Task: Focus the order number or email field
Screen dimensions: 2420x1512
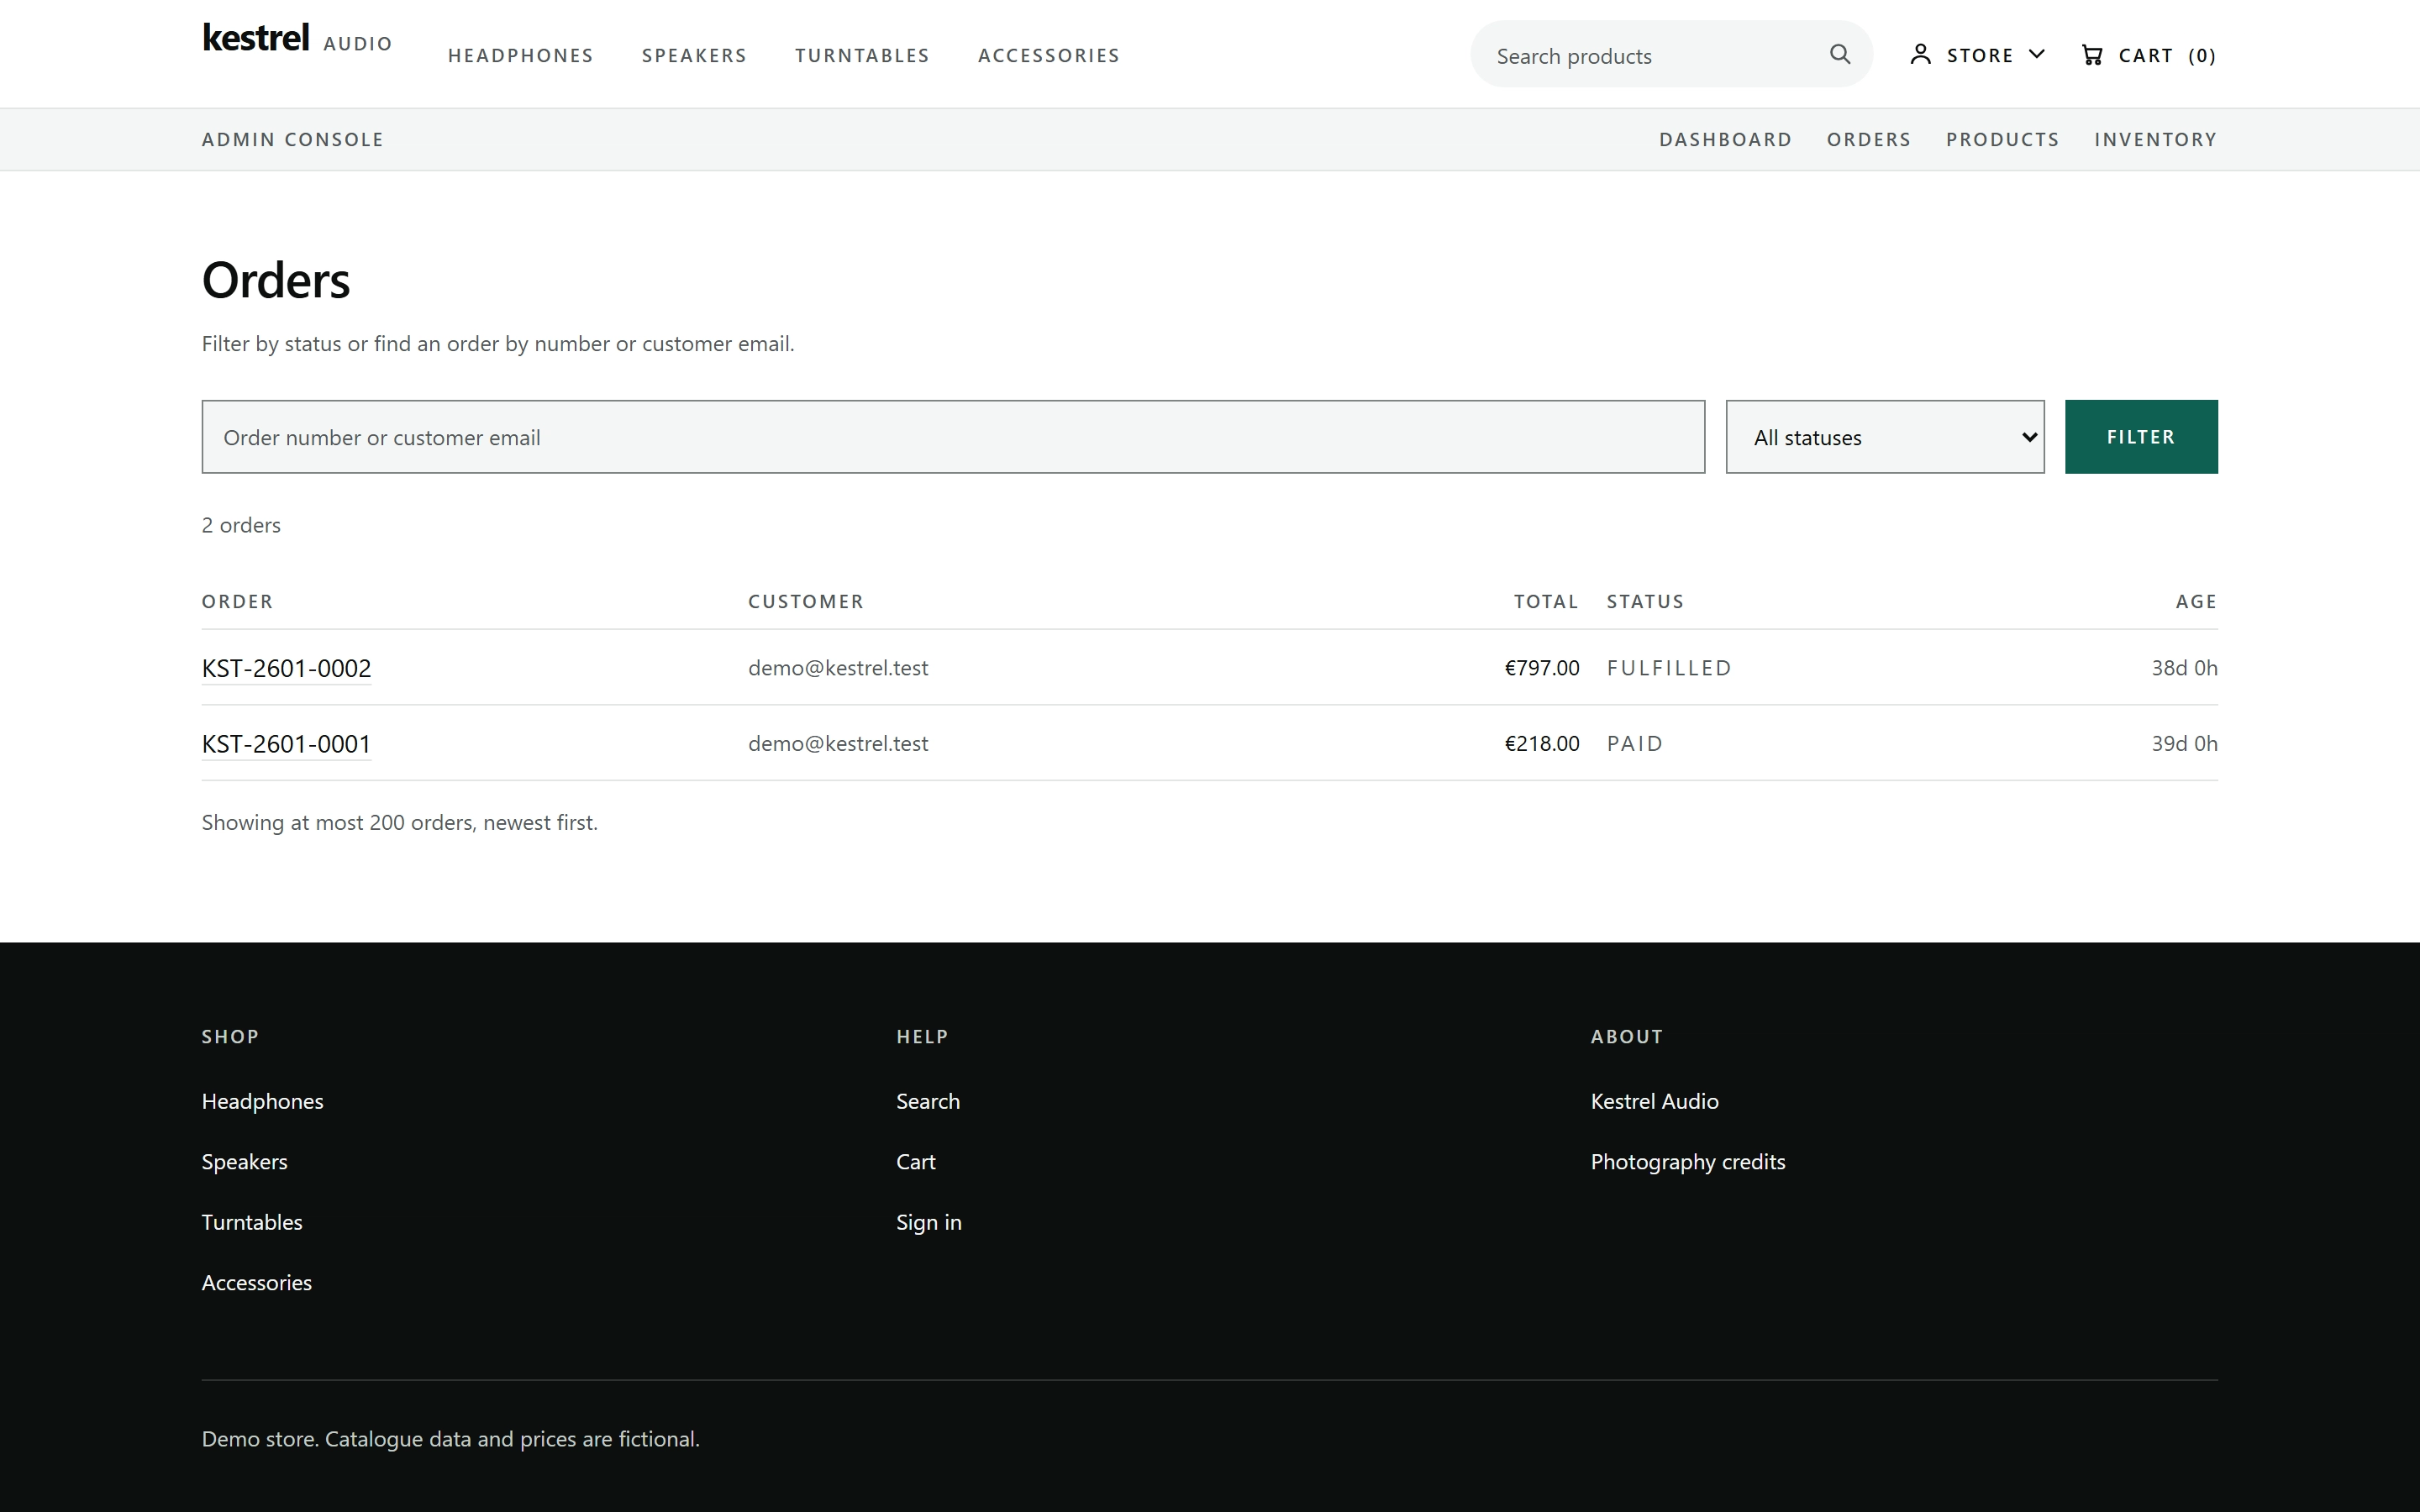Action: click(x=953, y=437)
